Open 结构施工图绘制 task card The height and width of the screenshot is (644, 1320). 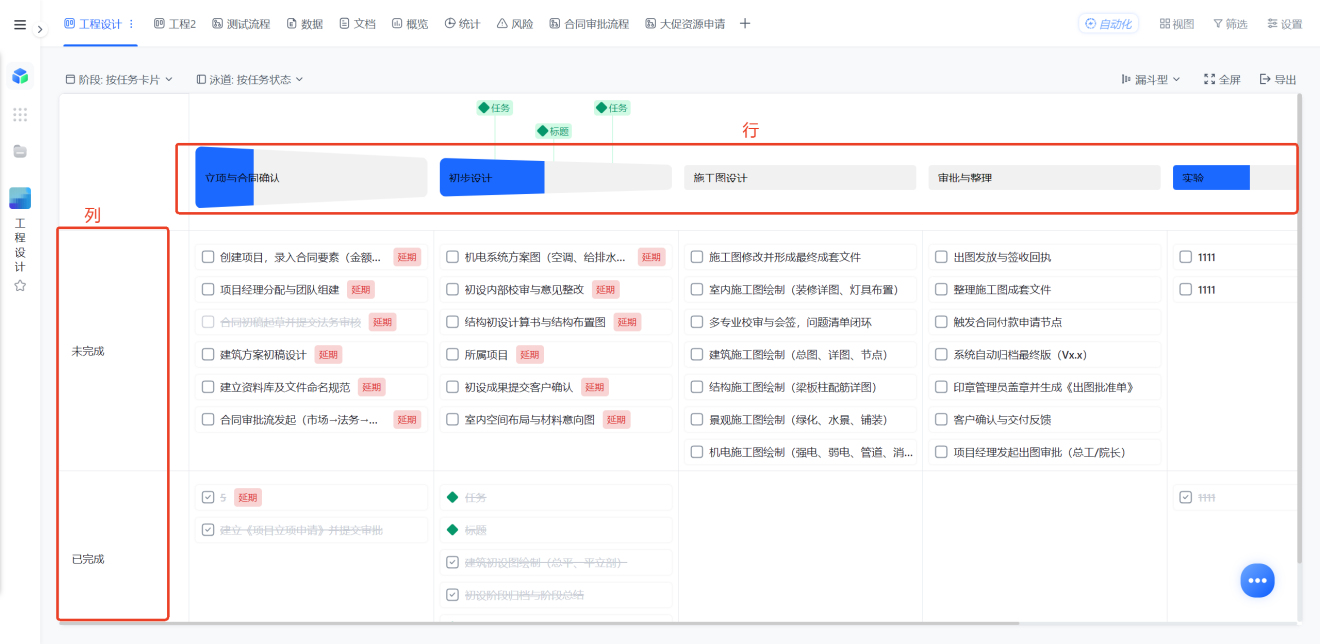pyautogui.click(x=800, y=387)
